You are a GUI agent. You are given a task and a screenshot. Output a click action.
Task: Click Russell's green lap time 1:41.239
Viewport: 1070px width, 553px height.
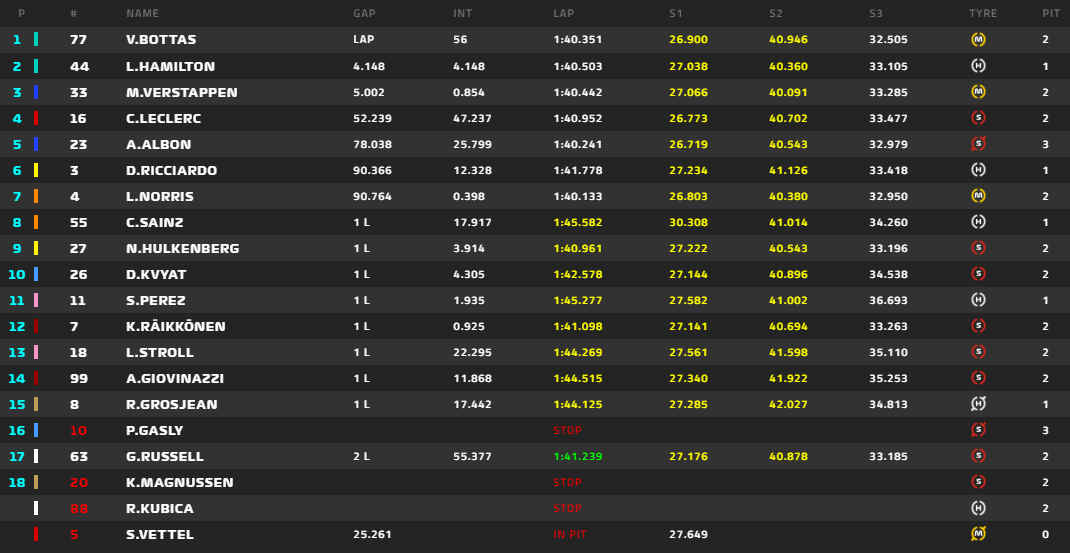(x=579, y=456)
